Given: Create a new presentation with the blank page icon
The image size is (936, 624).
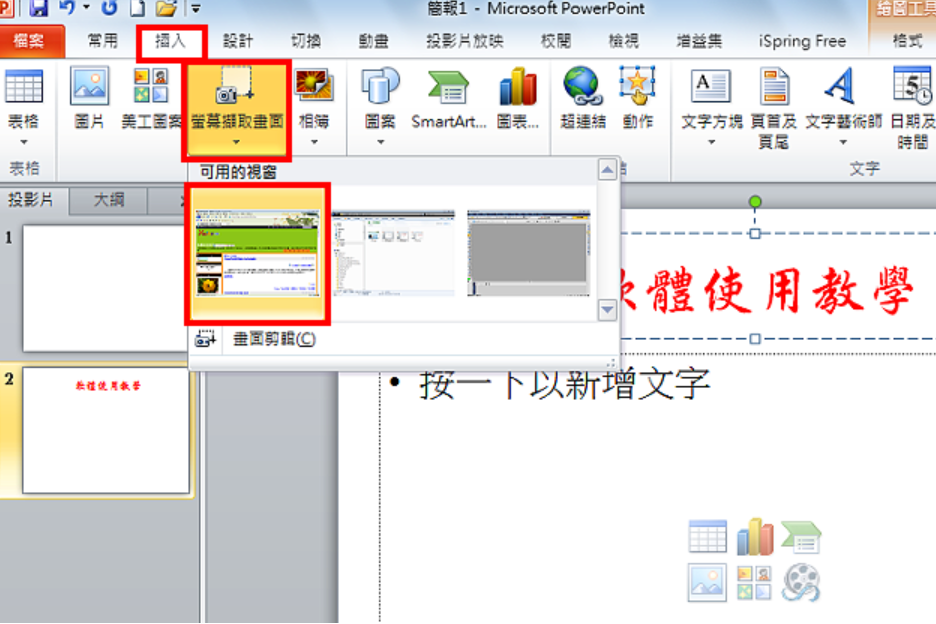Looking at the screenshot, I should 138,8.
